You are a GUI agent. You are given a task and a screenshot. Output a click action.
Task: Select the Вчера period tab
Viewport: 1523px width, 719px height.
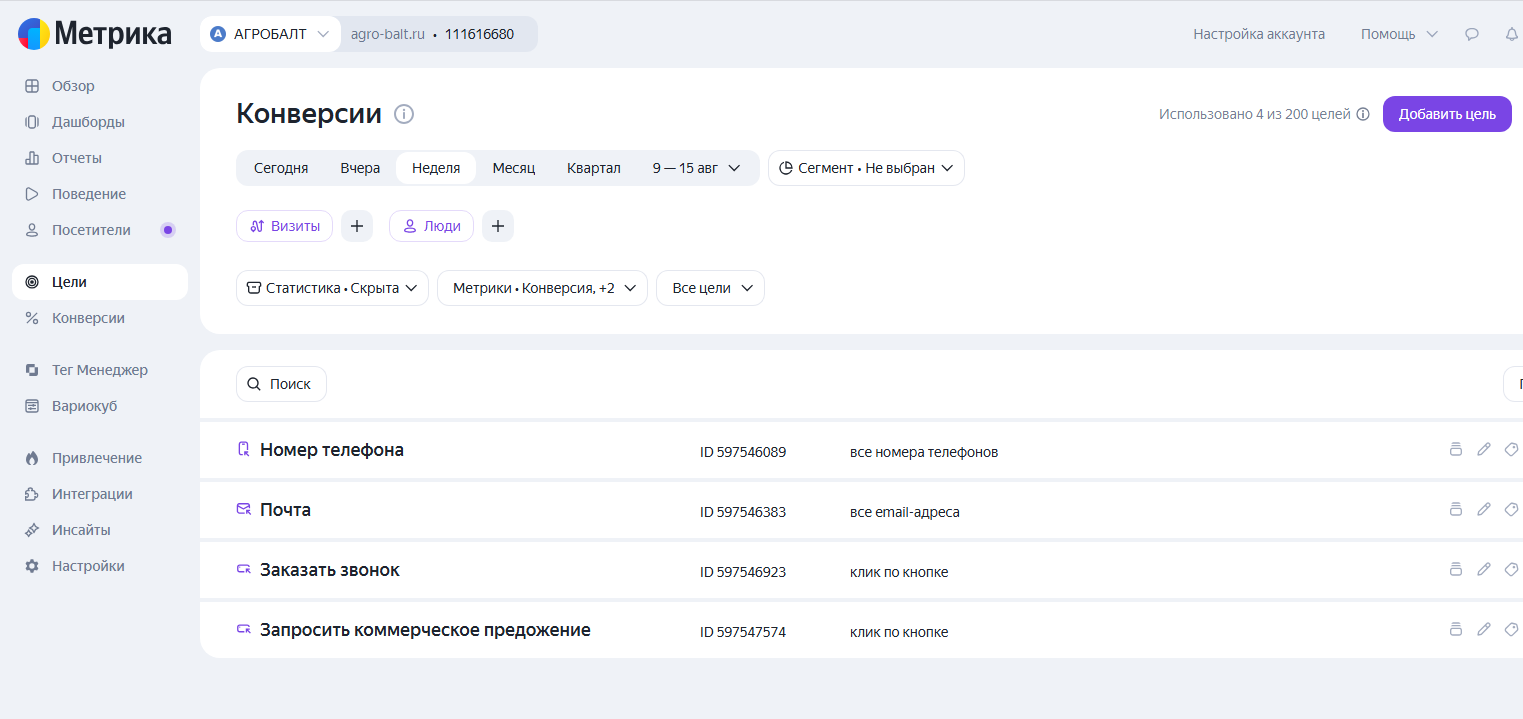tap(360, 168)
